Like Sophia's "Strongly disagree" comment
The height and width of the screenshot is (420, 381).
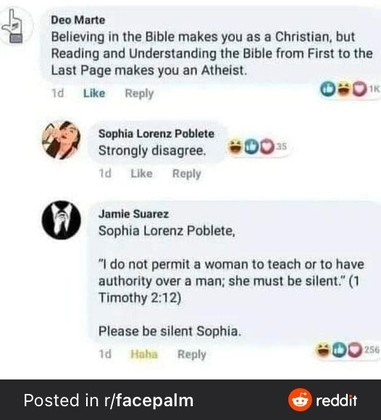click(x=141, y=174)
